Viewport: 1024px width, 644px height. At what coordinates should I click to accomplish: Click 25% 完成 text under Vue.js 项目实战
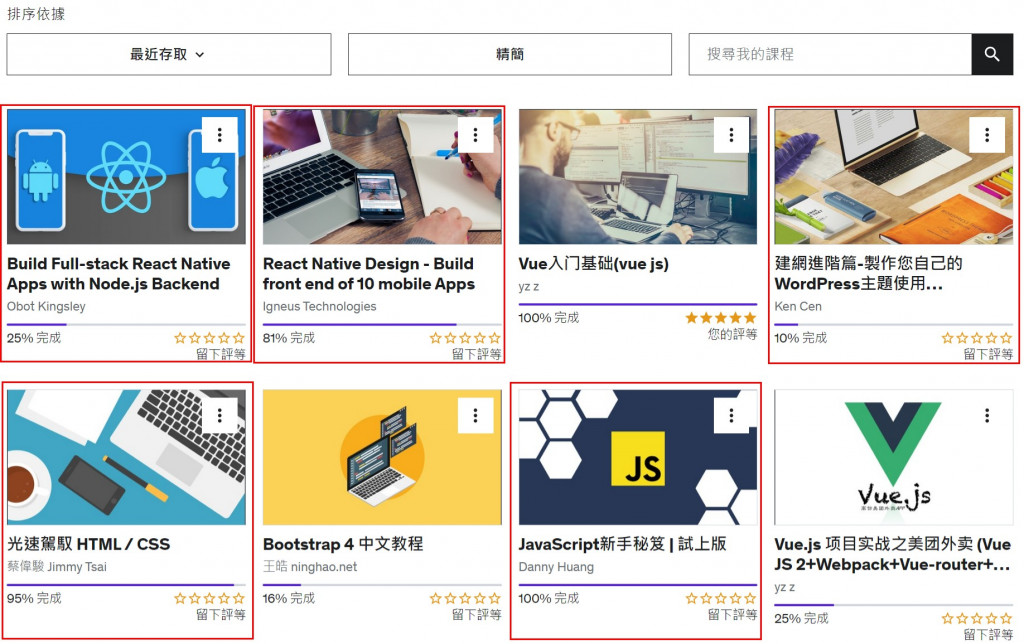[x=801, y=619]
